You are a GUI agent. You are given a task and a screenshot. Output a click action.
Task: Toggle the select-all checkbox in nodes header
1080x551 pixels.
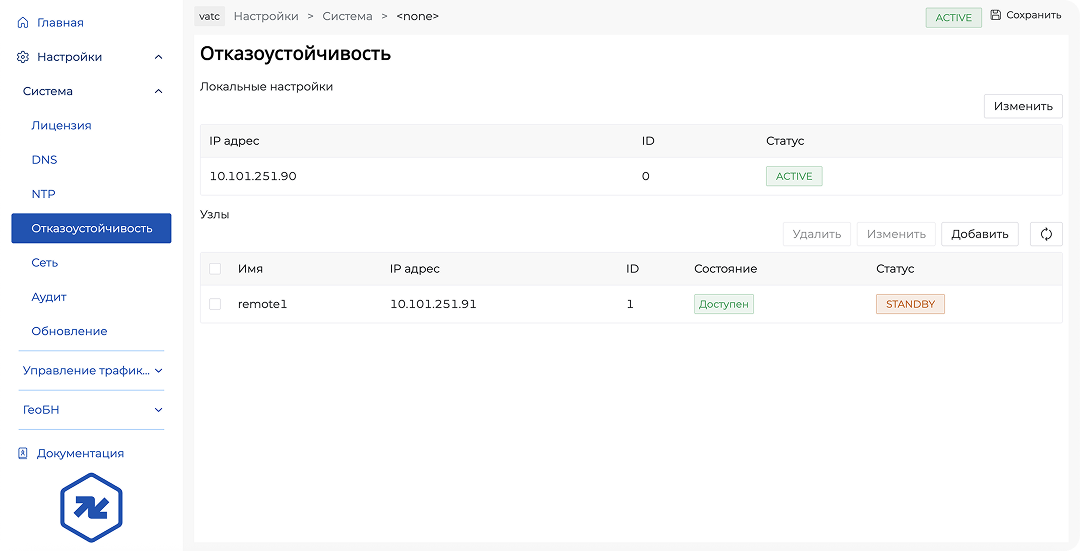[x=215, y=269]
